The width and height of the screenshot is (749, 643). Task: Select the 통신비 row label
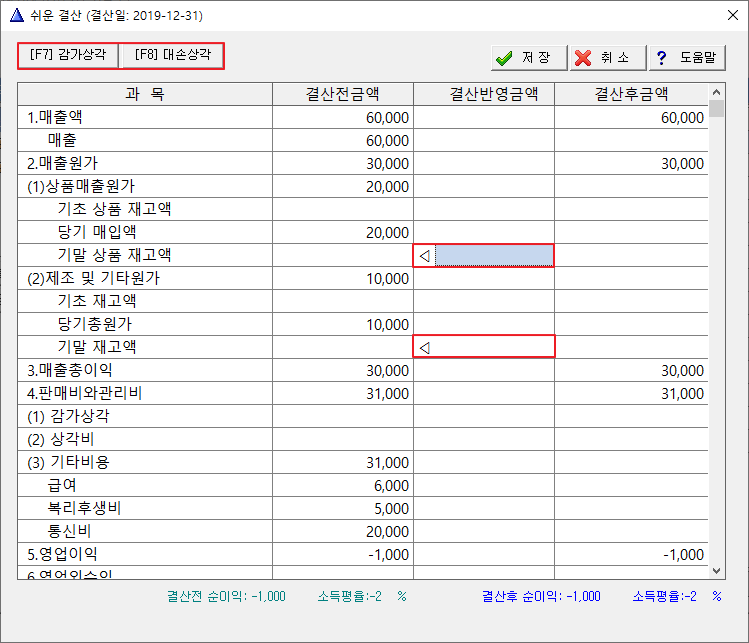[x=69, y=531]
